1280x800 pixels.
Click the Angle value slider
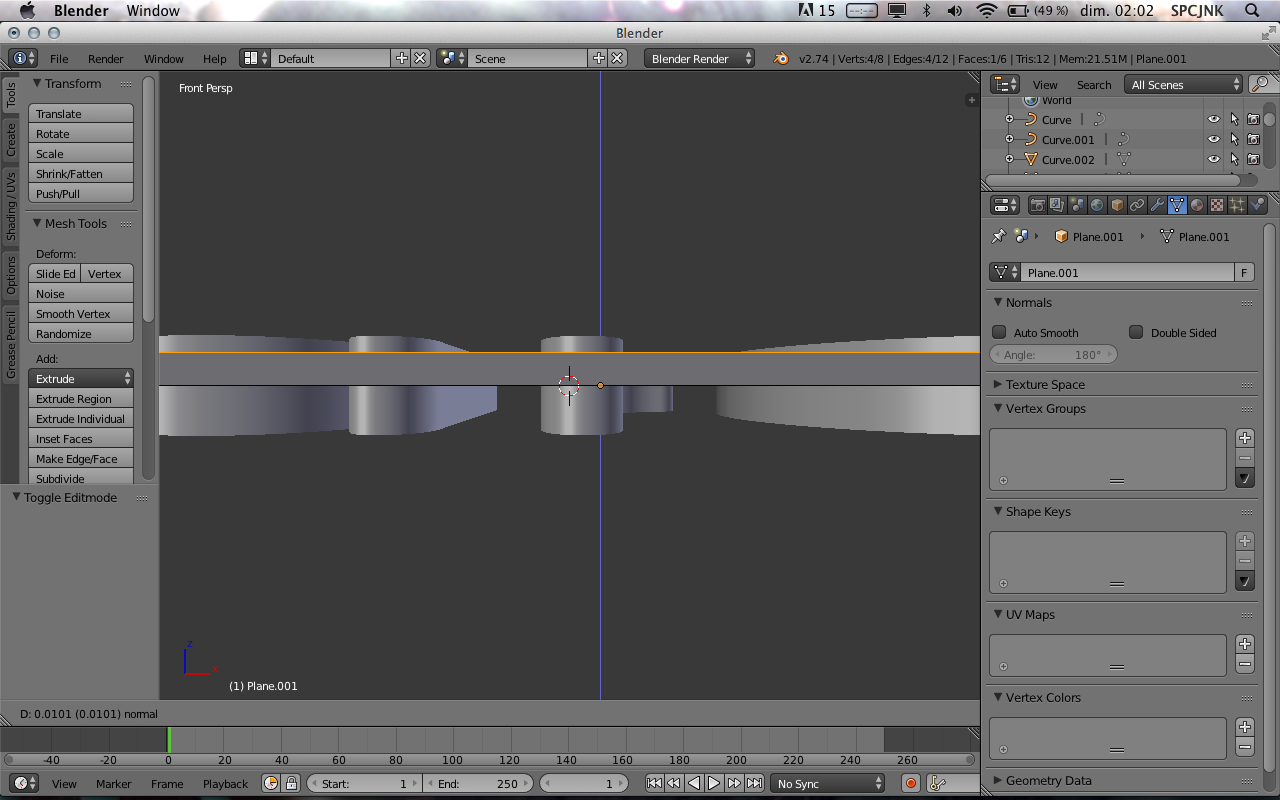point(1052,354)
